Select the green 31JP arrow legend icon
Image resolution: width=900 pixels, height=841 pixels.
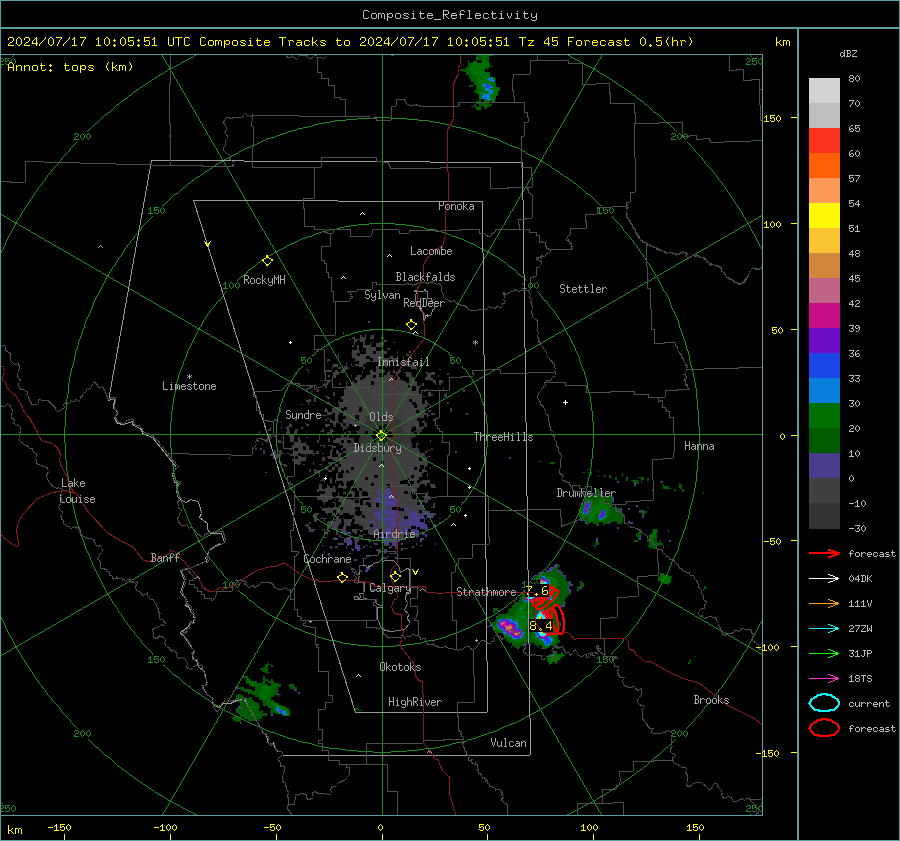pyautogui.click(x=824, y=653)
